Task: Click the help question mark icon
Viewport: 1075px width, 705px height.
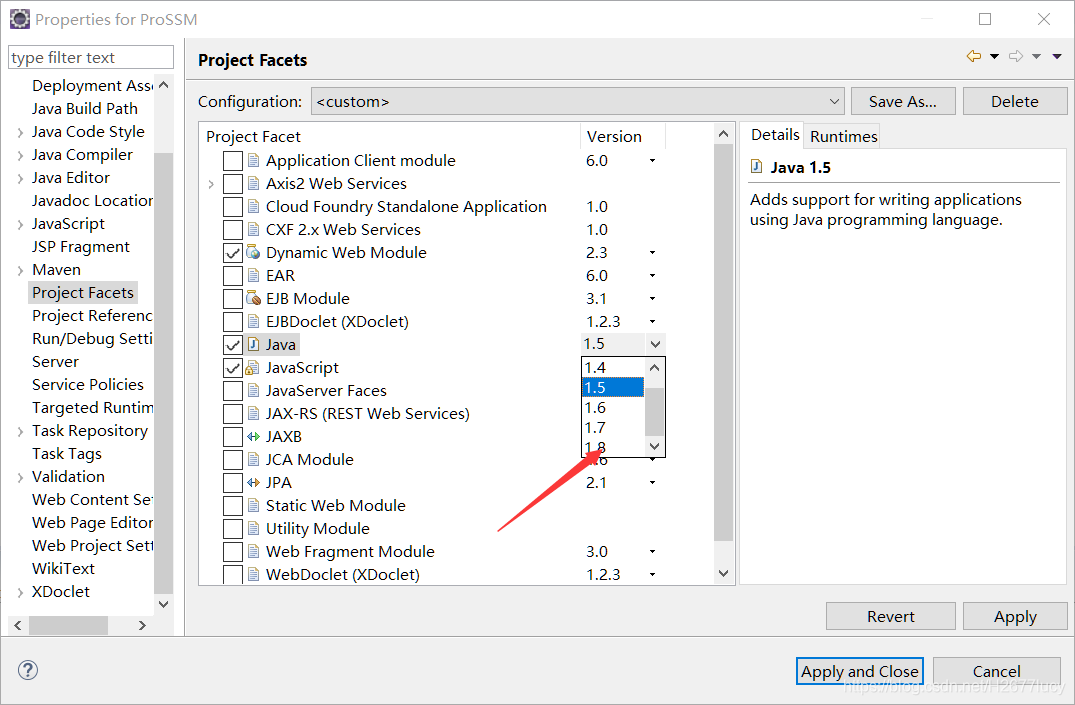Action: coord(28,670)
